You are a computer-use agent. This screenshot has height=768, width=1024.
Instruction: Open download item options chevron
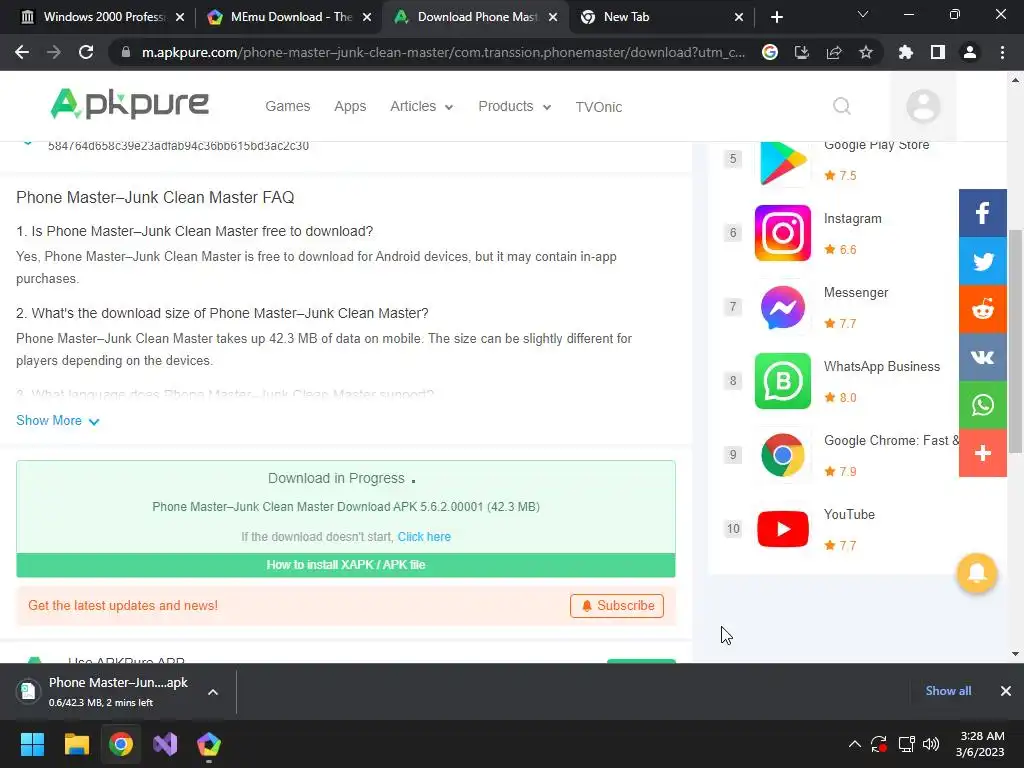coord(213,692)
